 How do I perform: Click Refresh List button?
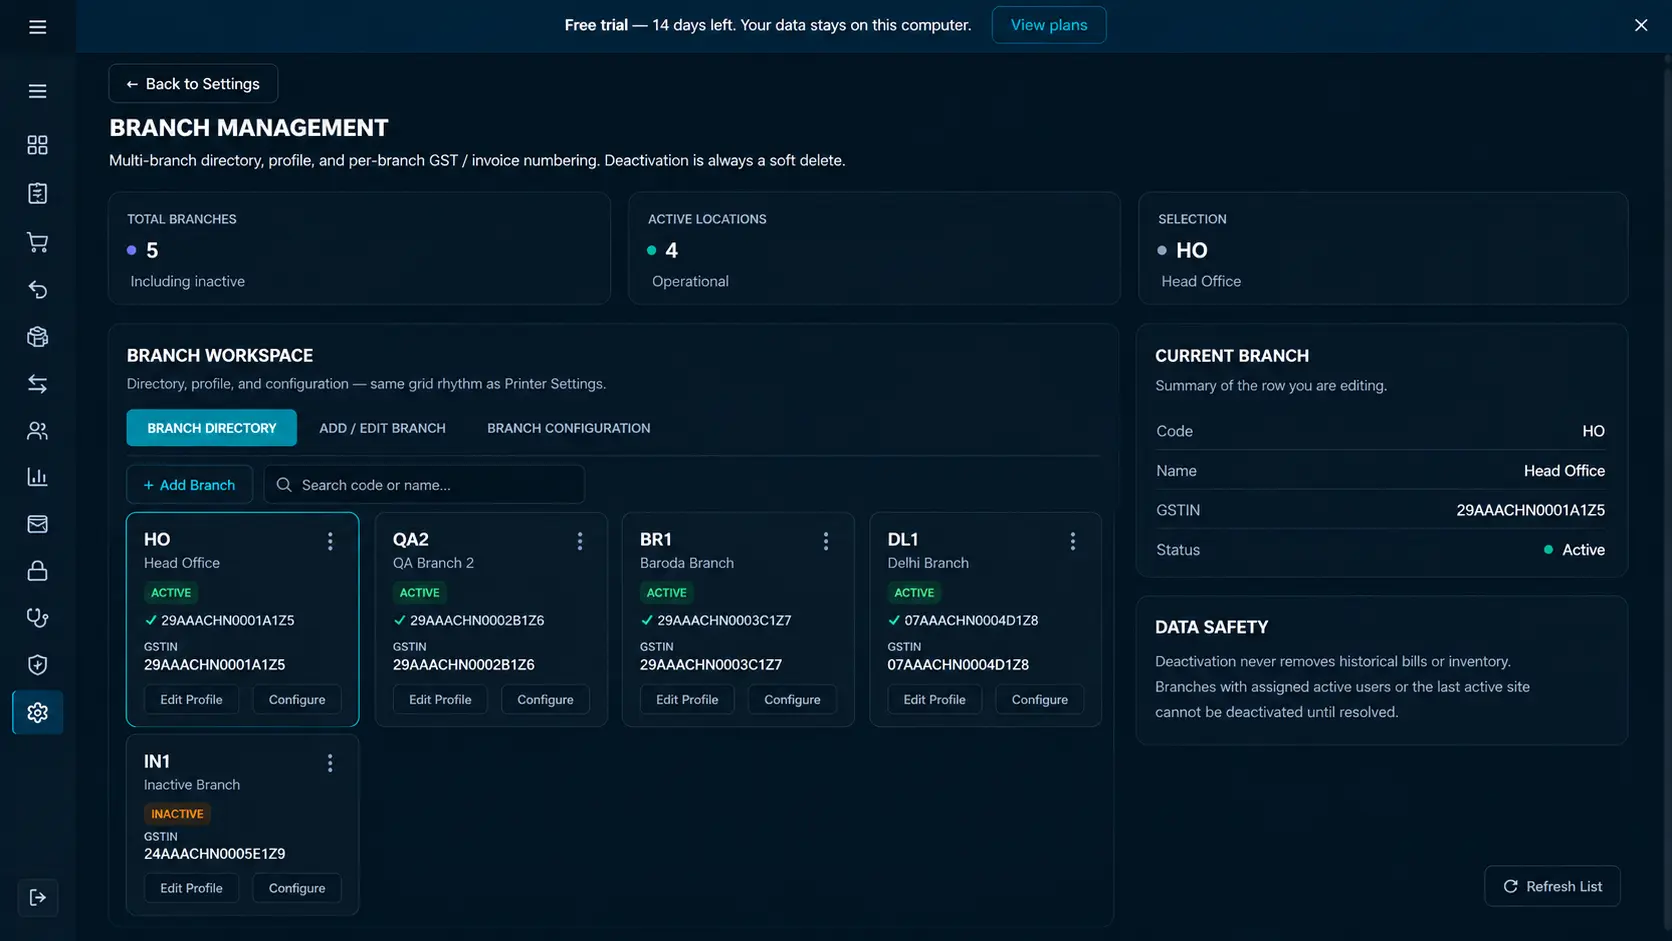pos(1552,886)
